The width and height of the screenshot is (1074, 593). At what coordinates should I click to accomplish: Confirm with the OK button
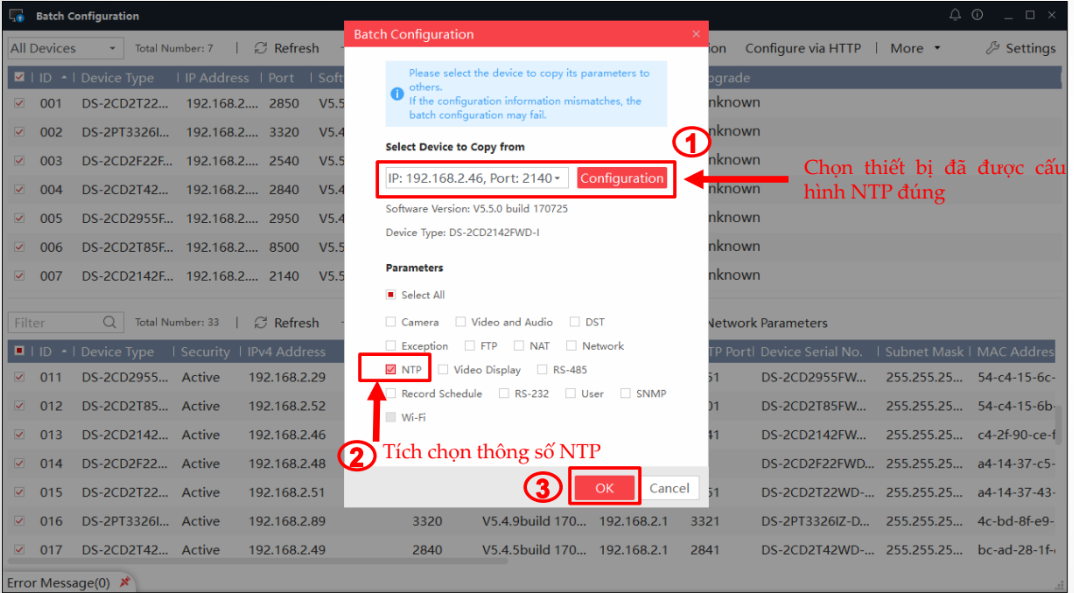(604, 488)
